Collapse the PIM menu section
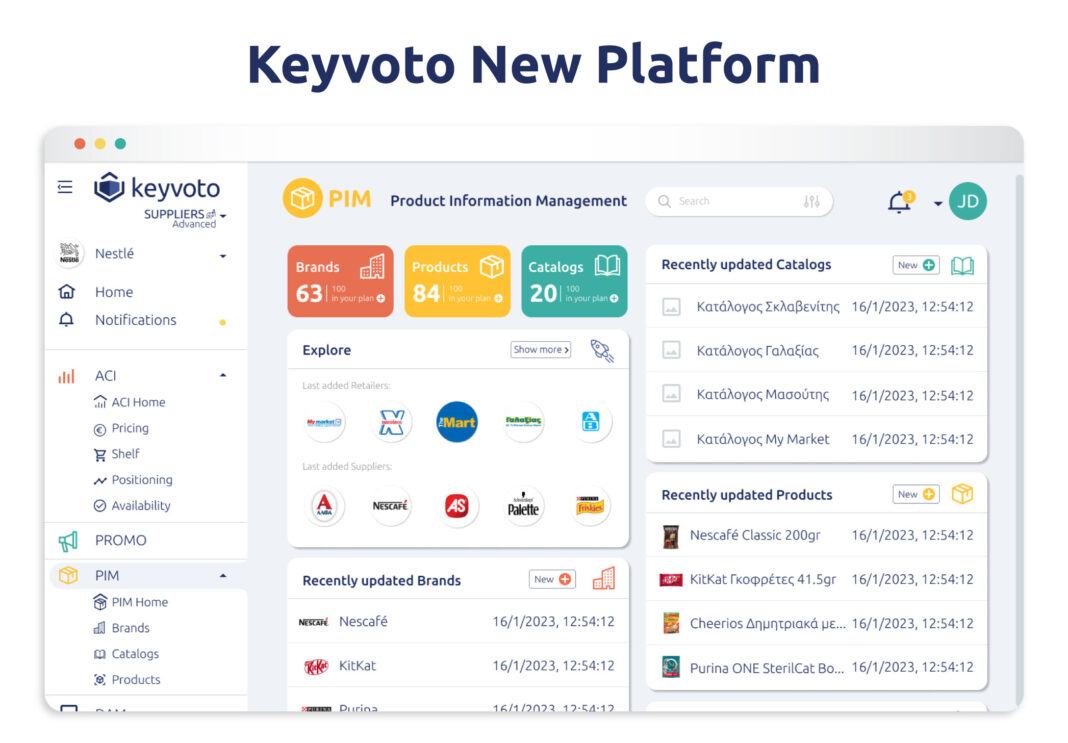 point(222,576)
